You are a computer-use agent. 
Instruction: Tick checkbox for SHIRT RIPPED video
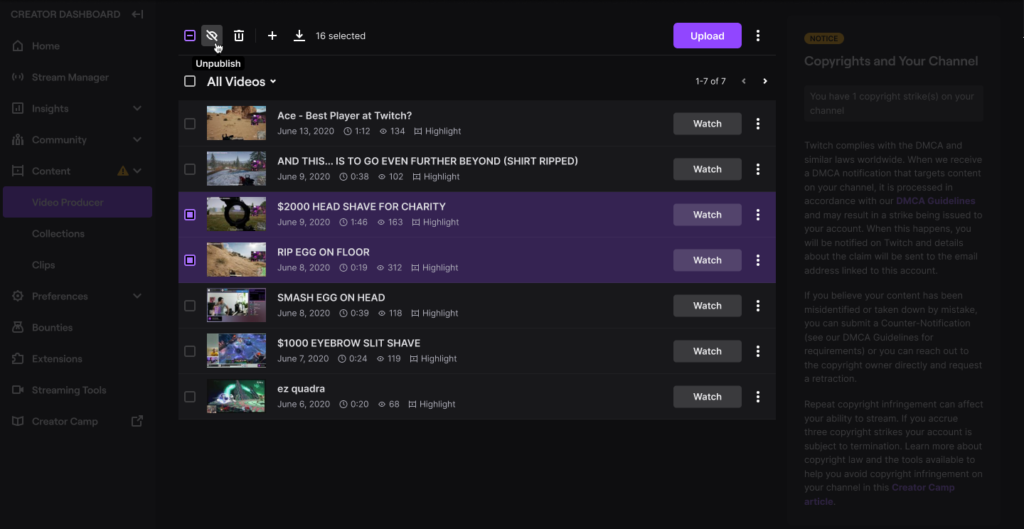coord(189,169)
